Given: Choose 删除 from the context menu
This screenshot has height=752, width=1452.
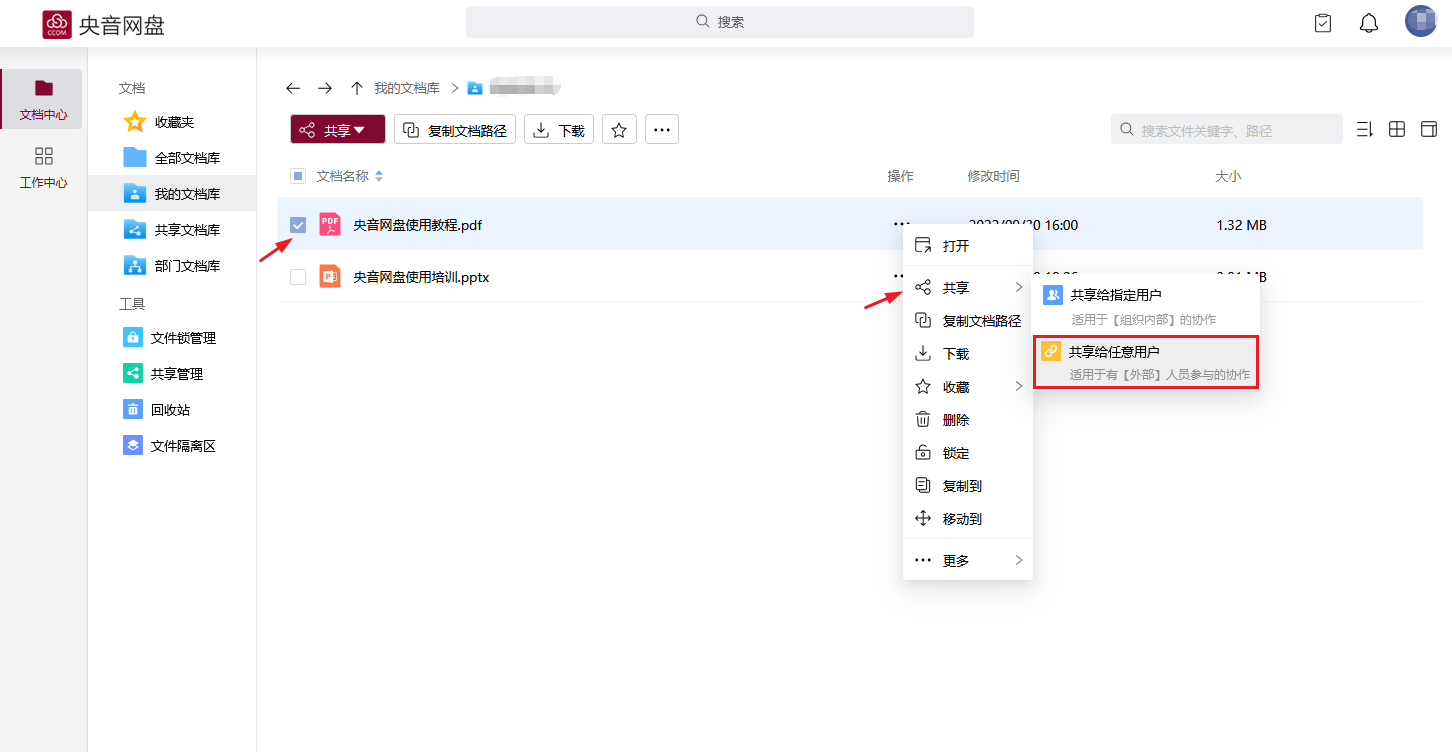Looking at the screenshot, I should [956, 420].
